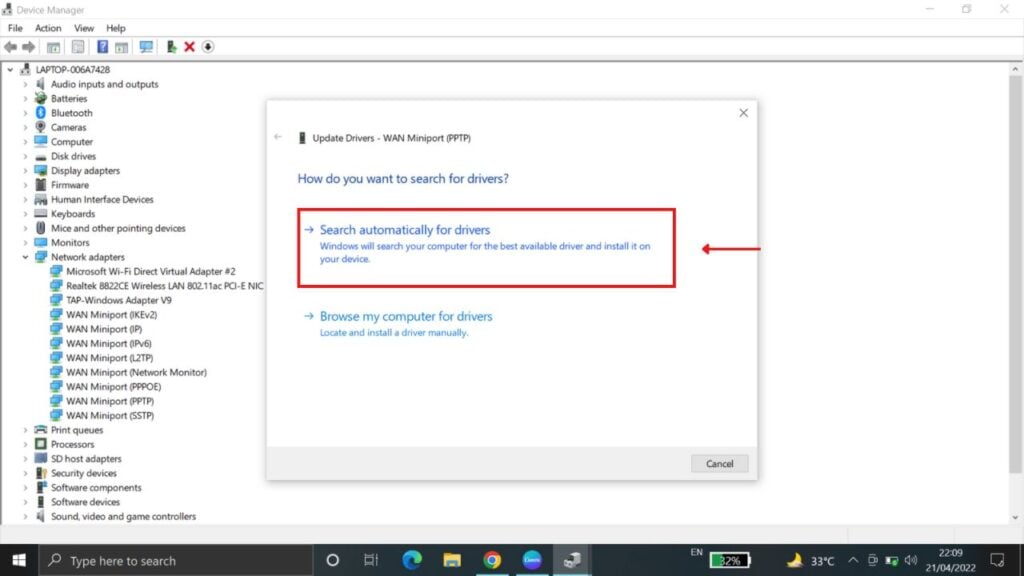Select WAN Miniport (IPv6)
1024x576 pixels.
point(108,344)
